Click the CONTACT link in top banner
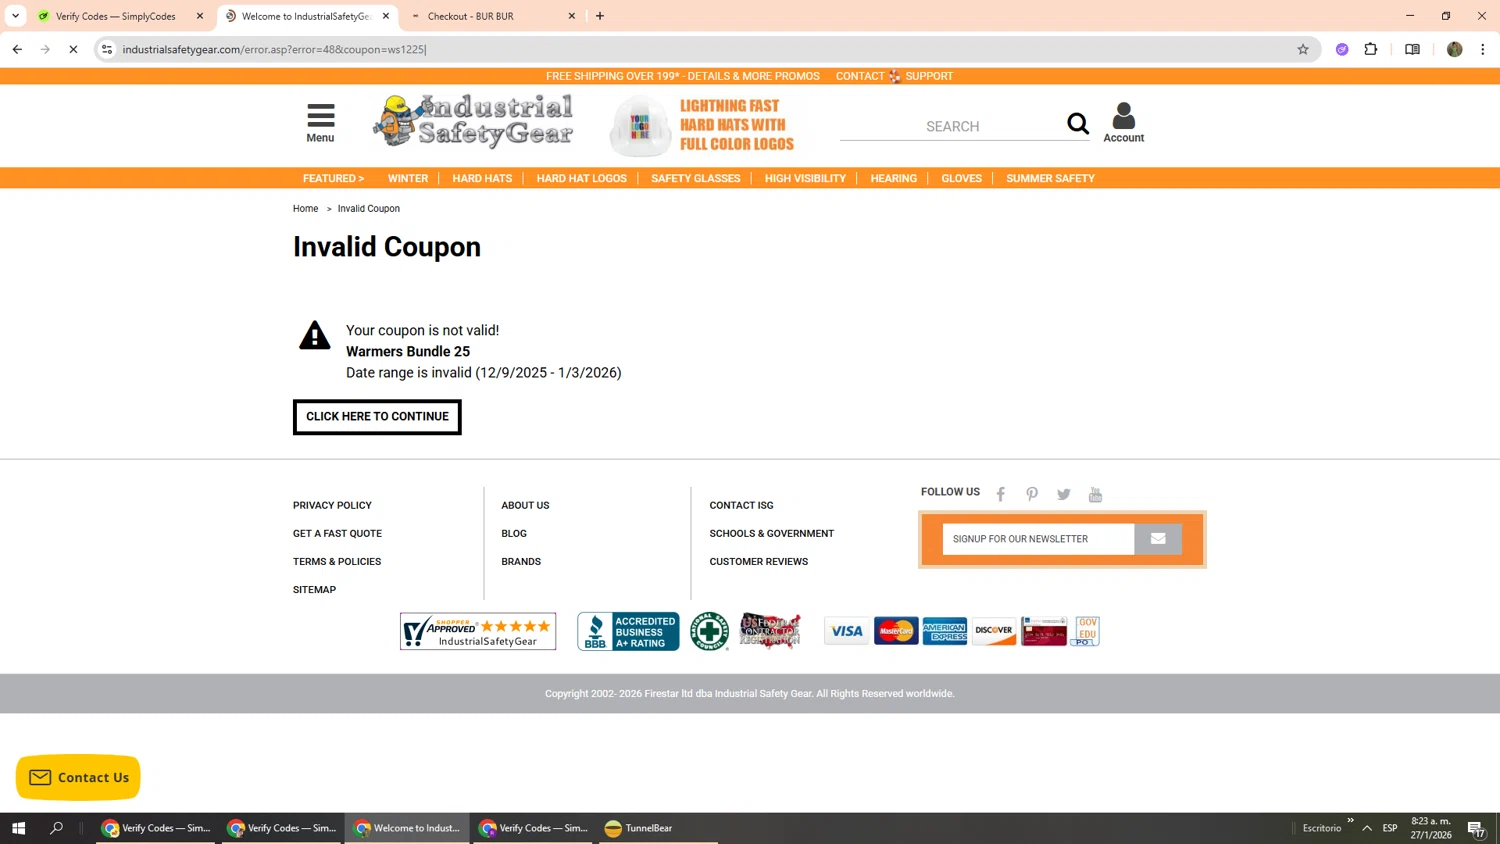The image size is (1500, 844). point(860,76)
